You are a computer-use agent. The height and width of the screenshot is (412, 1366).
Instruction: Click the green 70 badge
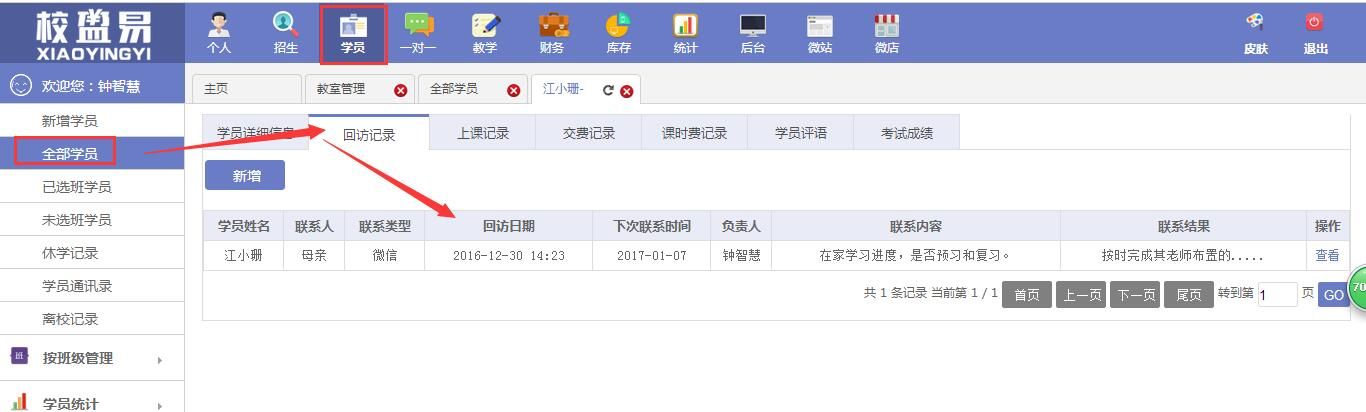point(1358,288)
